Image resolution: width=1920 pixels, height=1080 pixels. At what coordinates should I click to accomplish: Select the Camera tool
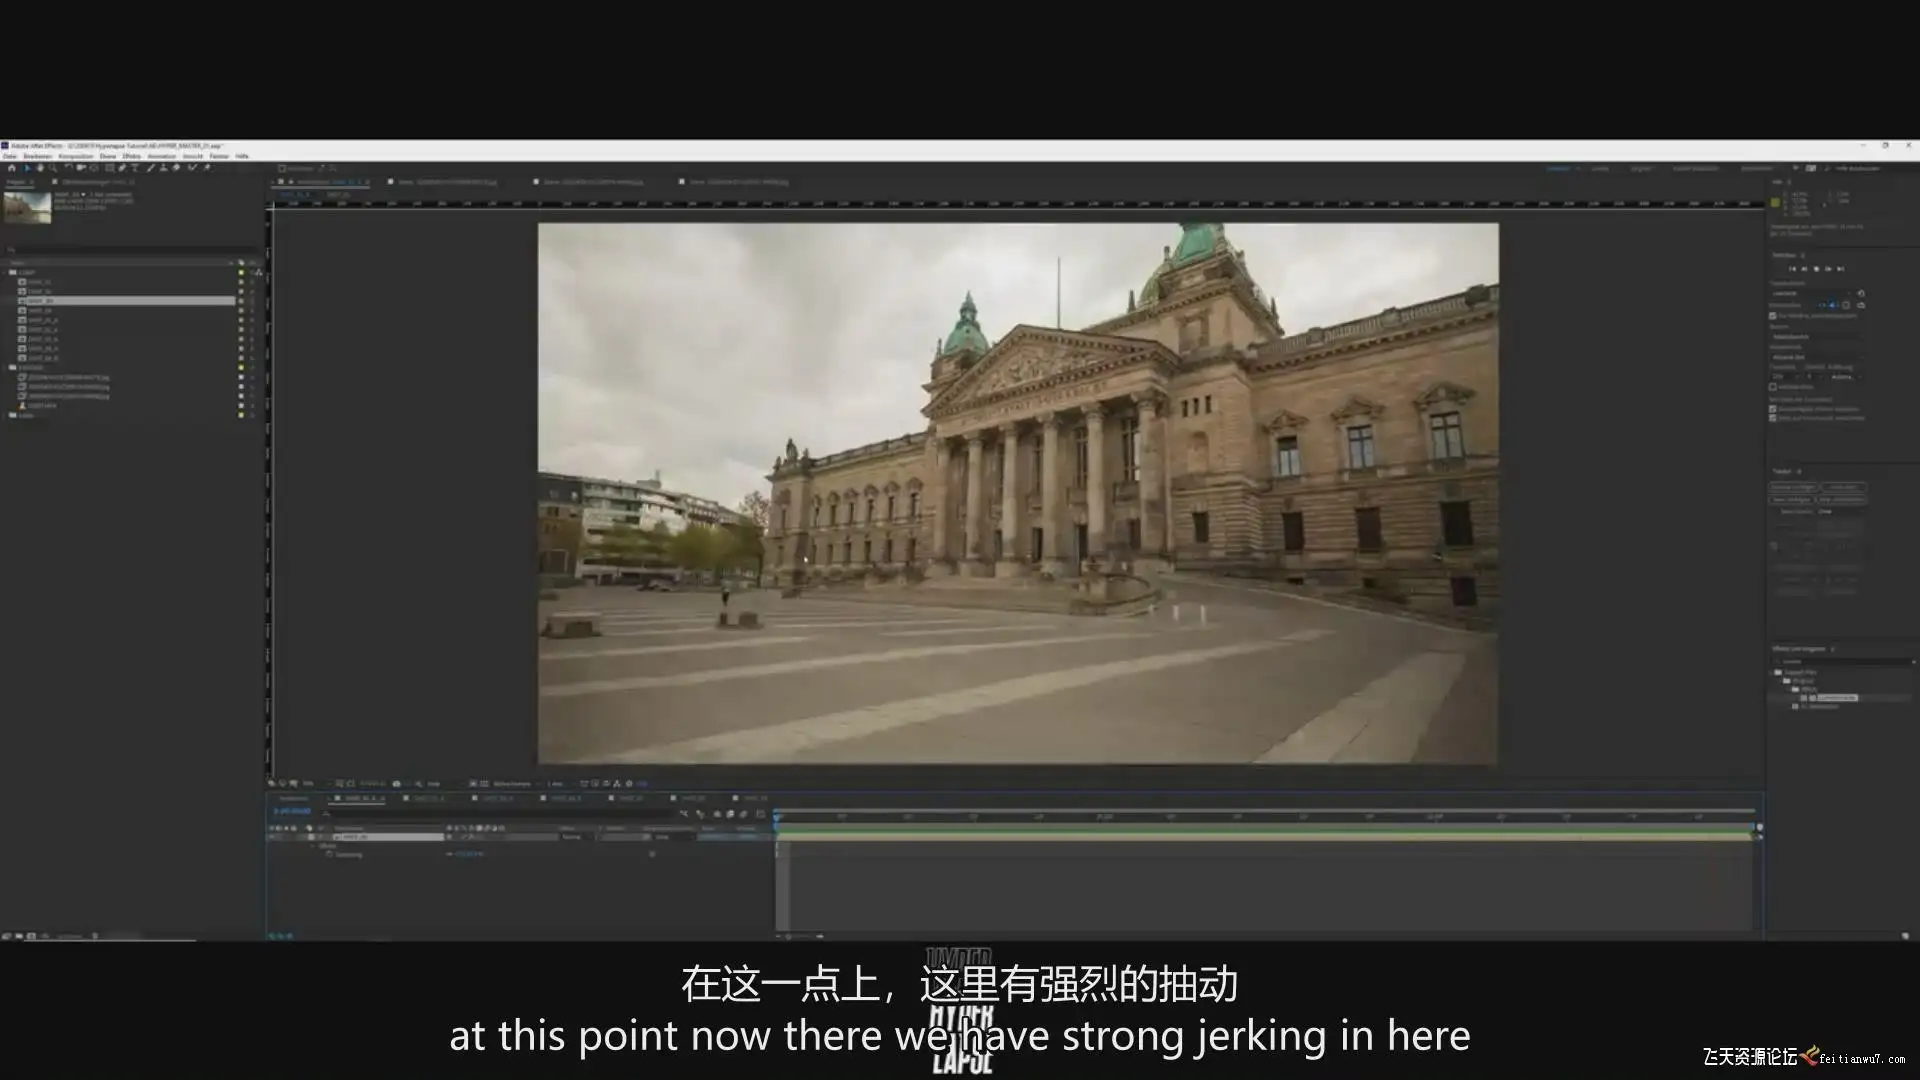click(x=80, y=168)
